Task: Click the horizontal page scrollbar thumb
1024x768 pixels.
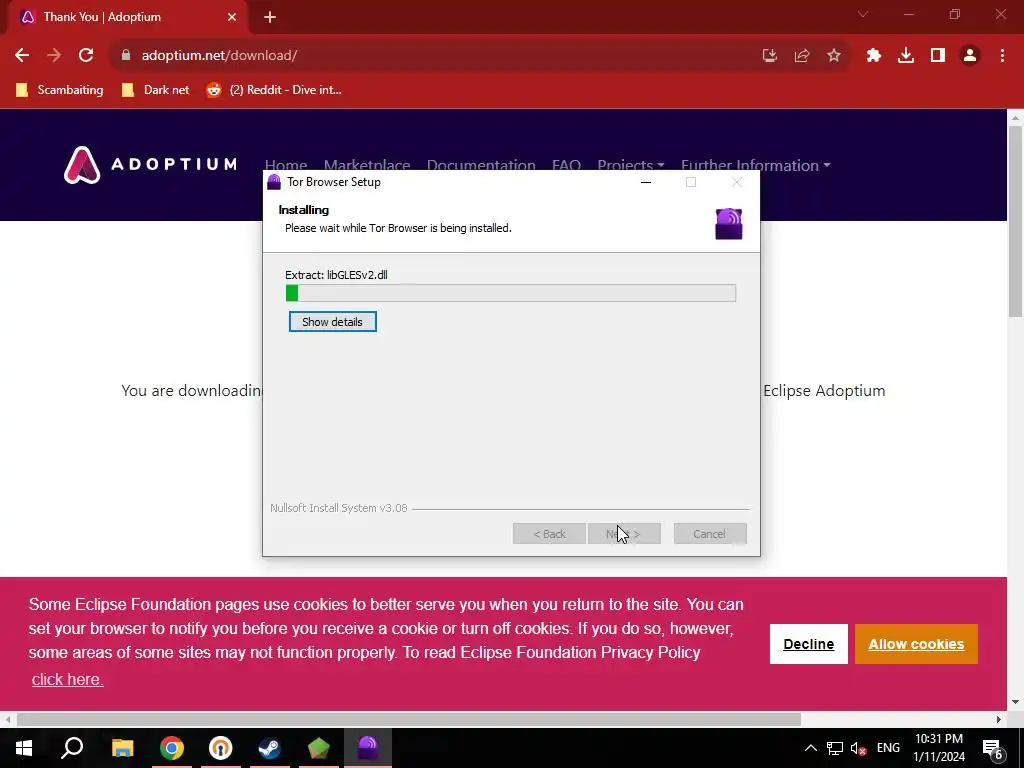Action: click(x=409, y=720)
